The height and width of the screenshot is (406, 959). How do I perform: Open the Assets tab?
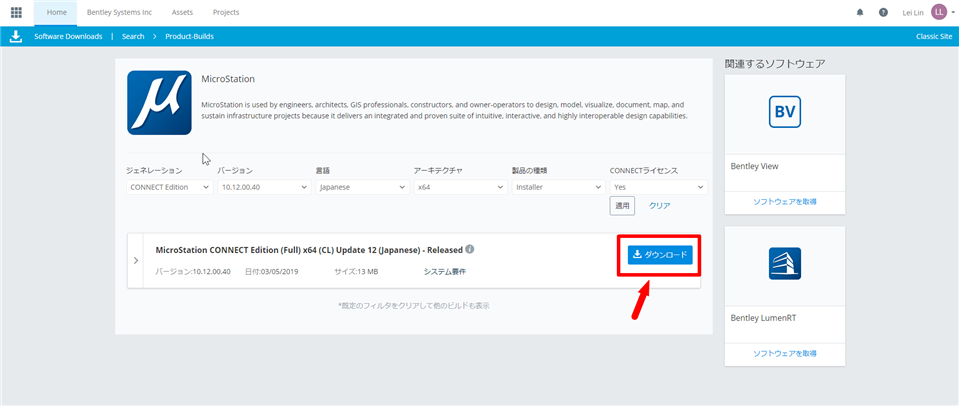(182, 12)
